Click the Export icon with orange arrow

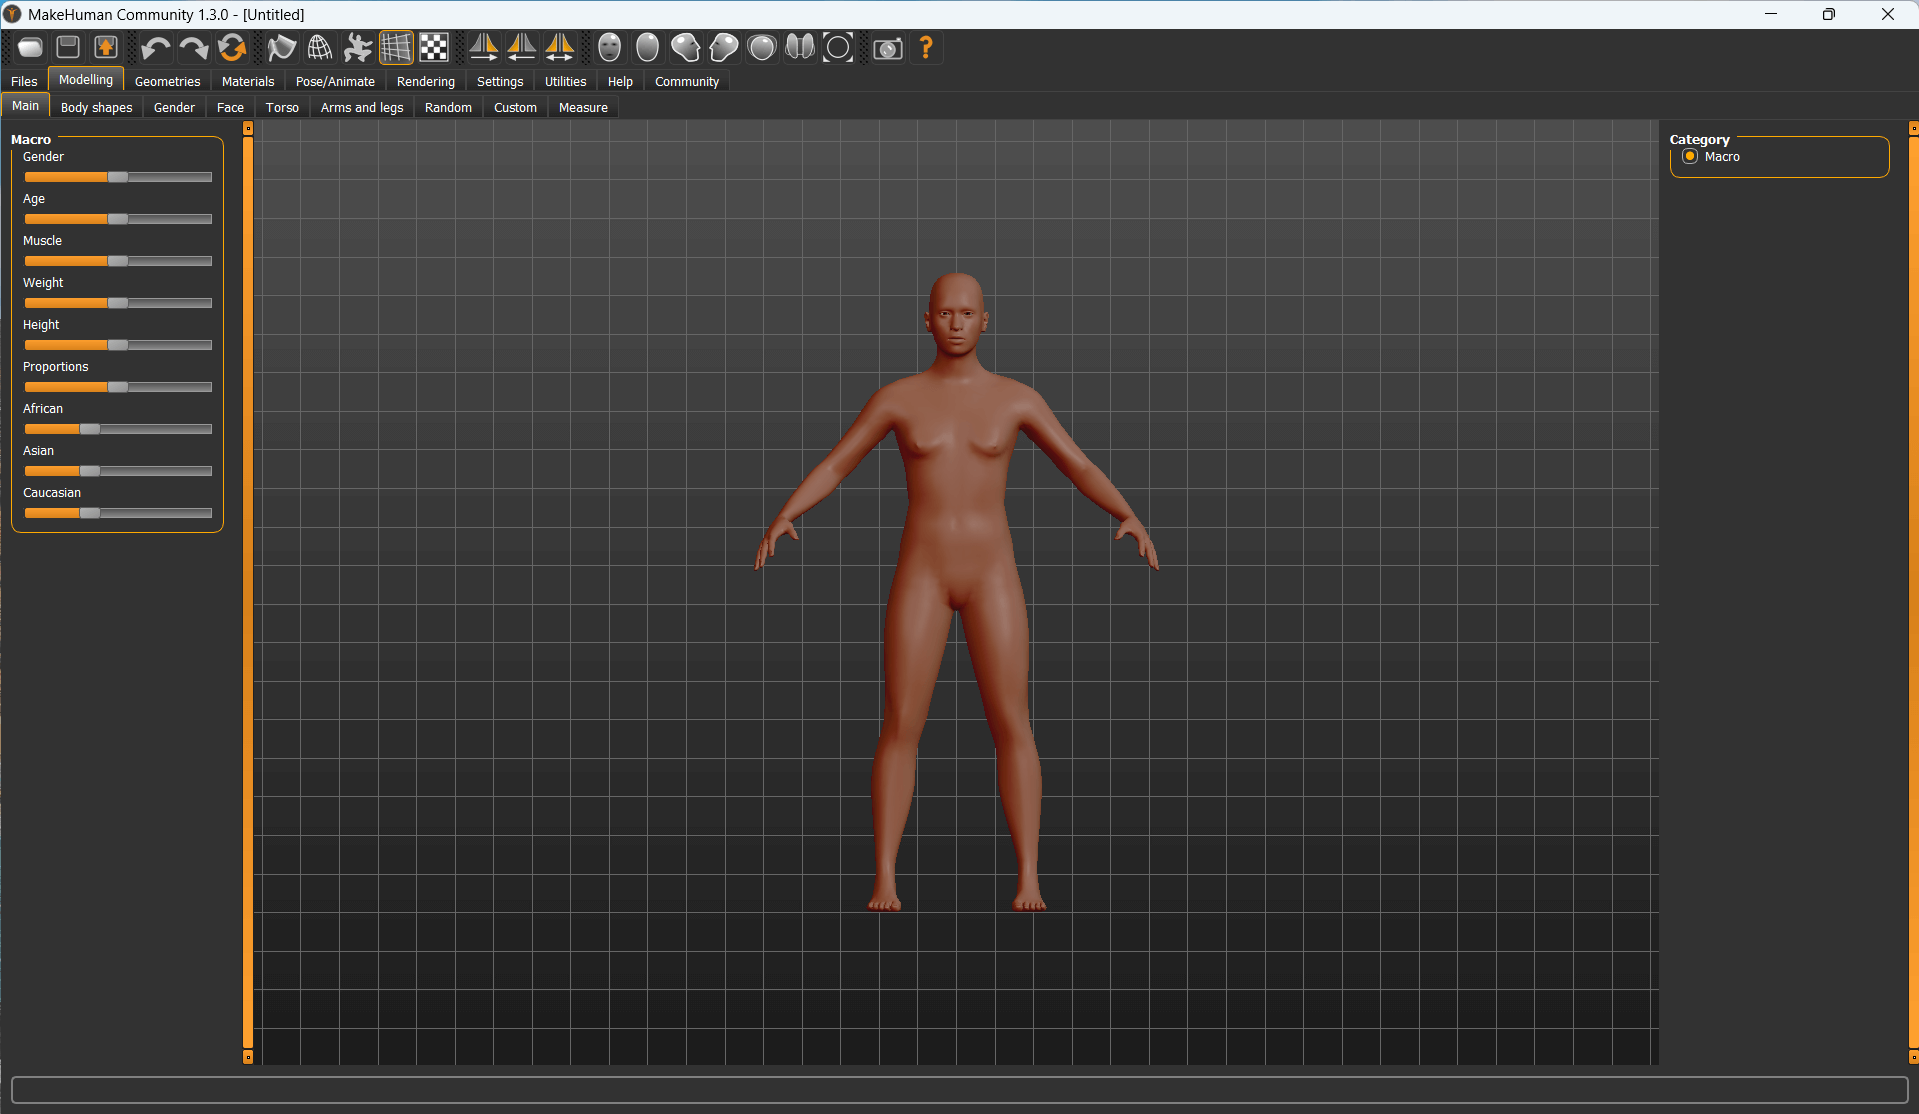point(106,48)
